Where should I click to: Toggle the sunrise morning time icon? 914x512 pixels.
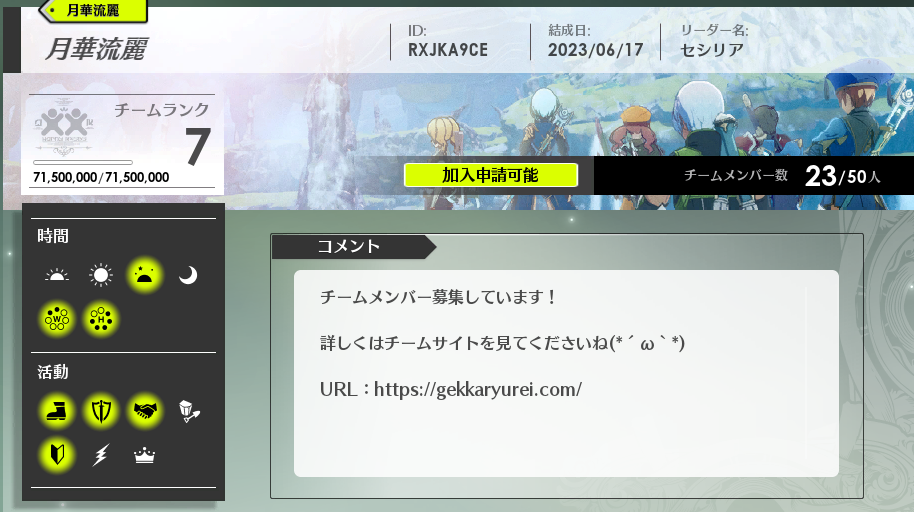(57, 275)
